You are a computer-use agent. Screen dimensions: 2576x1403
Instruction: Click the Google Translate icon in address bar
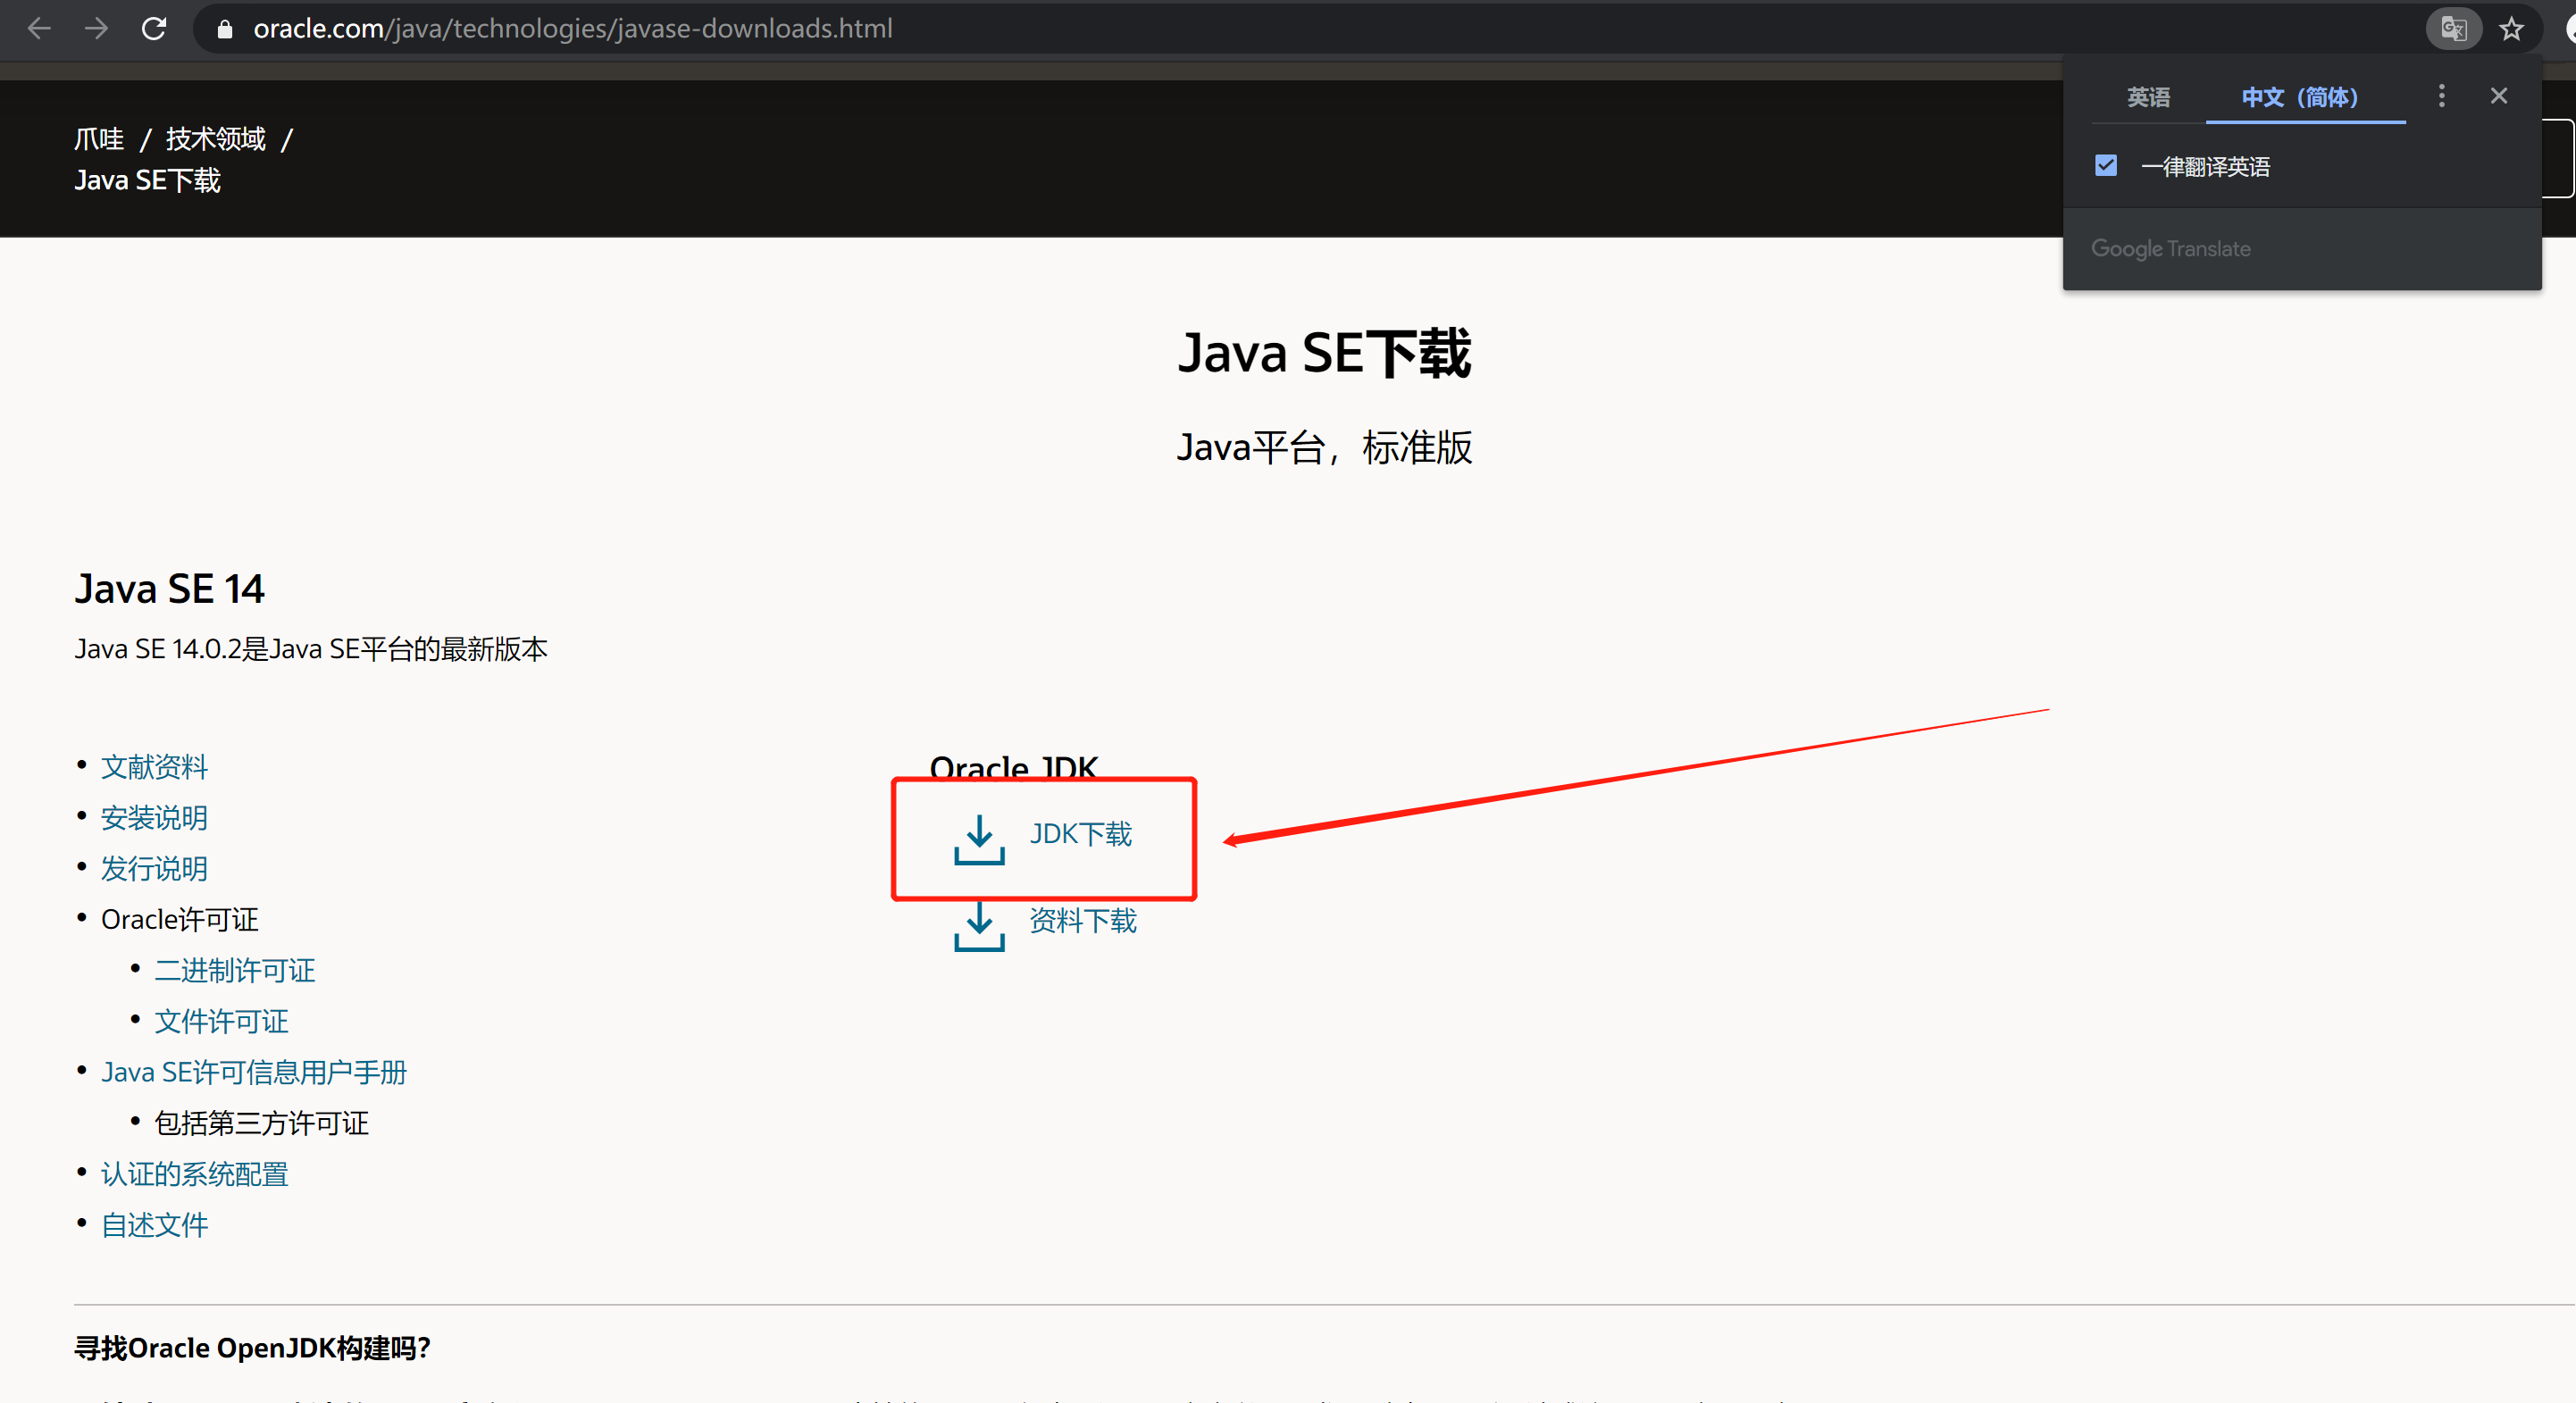coord(2452,29)
